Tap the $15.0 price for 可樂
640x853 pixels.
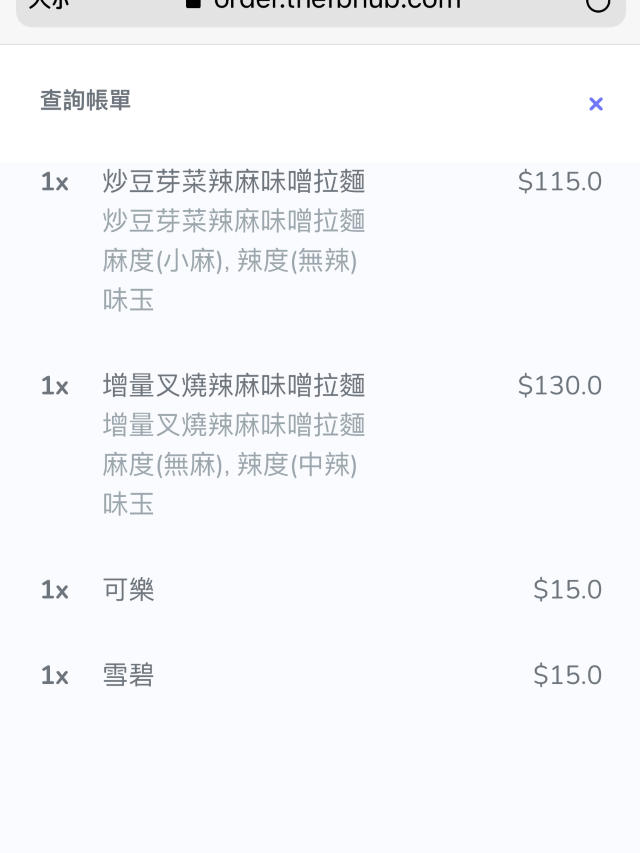click(567, 590)
